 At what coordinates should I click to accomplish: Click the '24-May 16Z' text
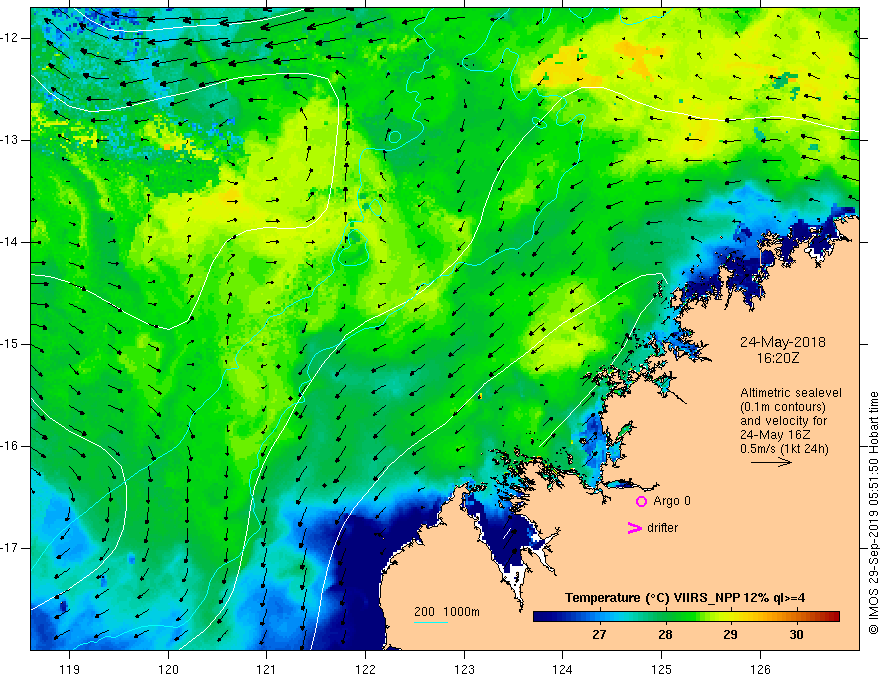(774, 435)
